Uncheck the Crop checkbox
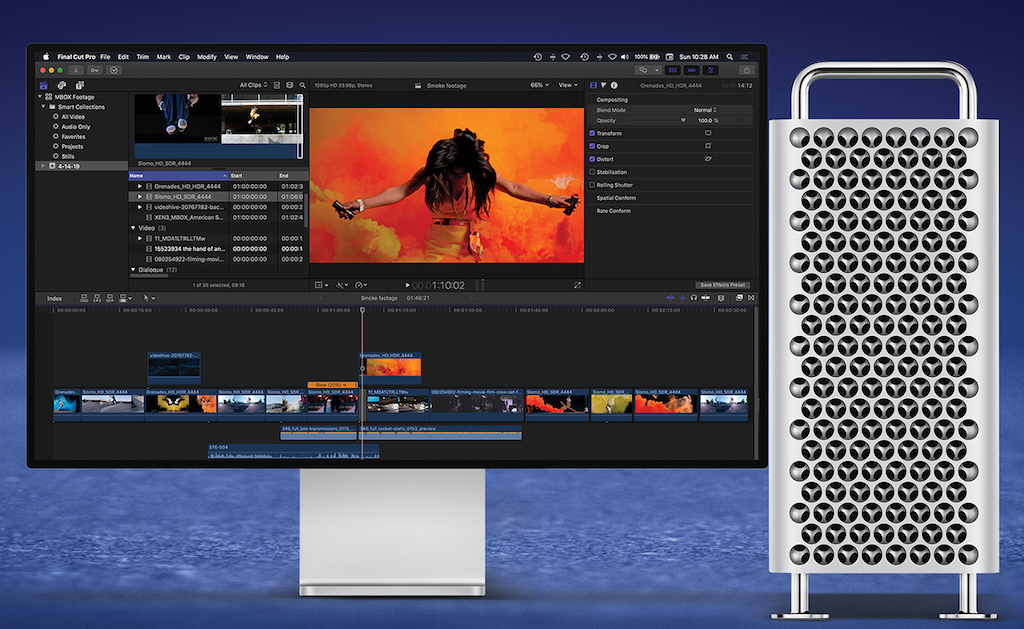 592,146
